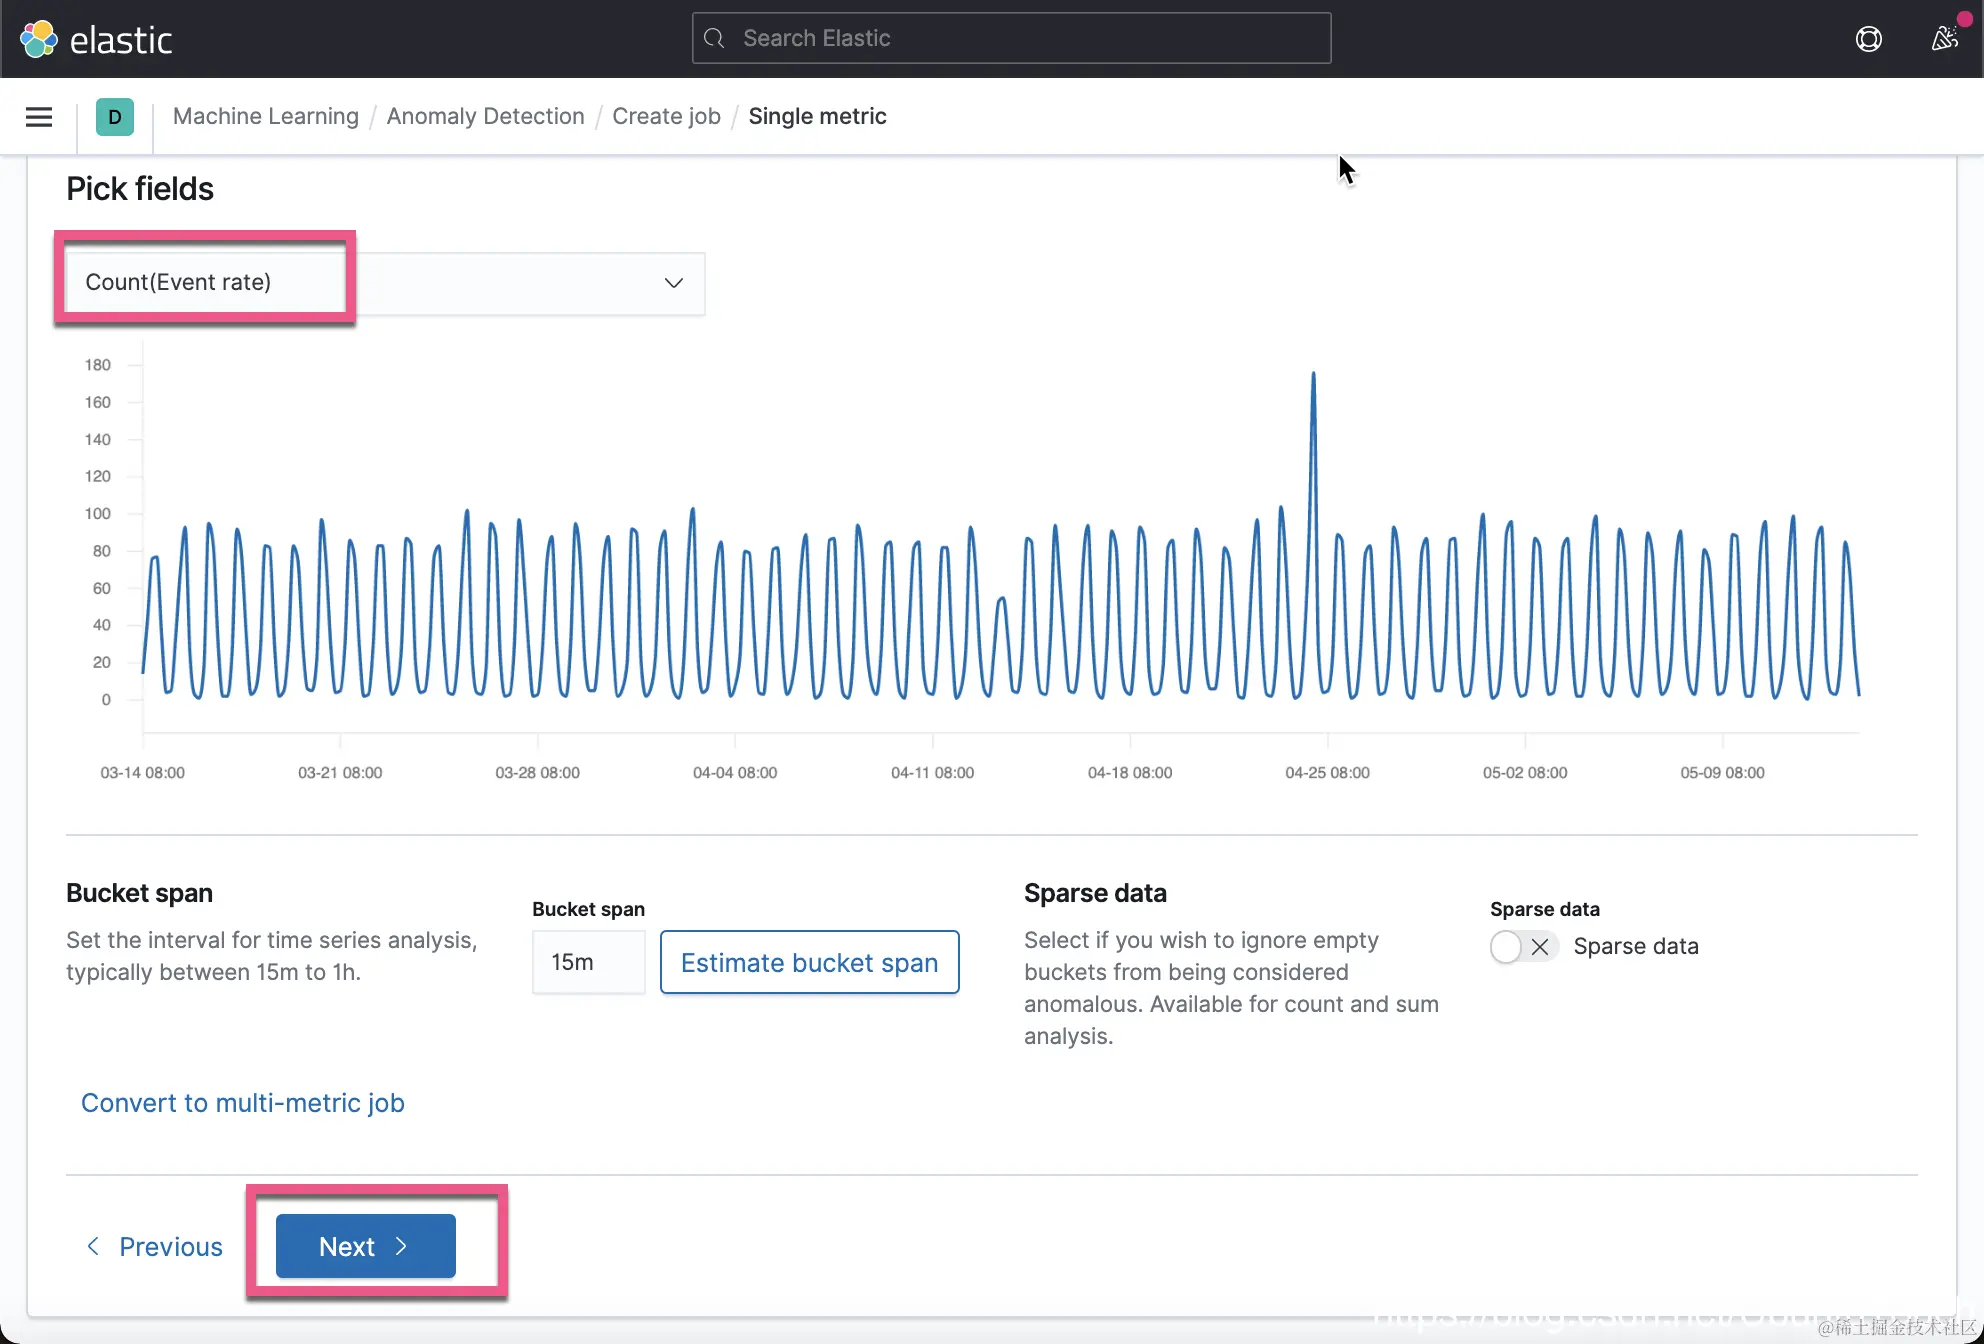Open Anomaly Detection breadcrumb

point(485,116)
